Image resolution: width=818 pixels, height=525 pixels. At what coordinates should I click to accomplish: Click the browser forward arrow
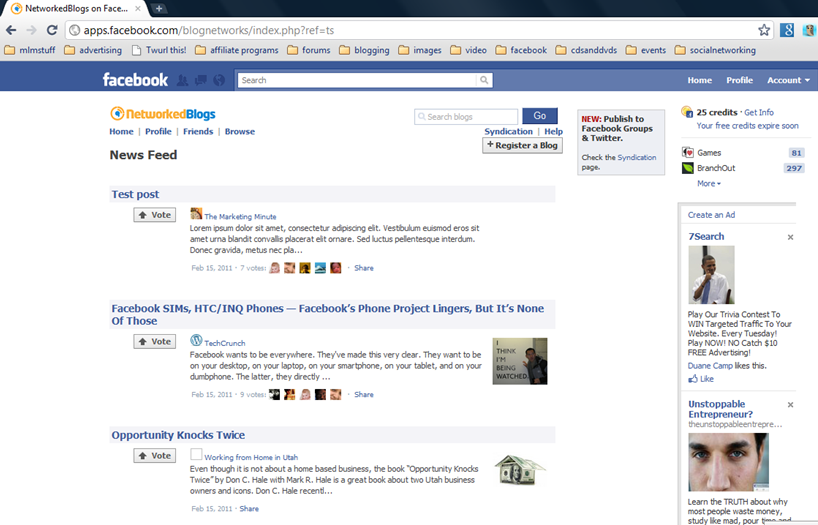[x=31, y=30]
